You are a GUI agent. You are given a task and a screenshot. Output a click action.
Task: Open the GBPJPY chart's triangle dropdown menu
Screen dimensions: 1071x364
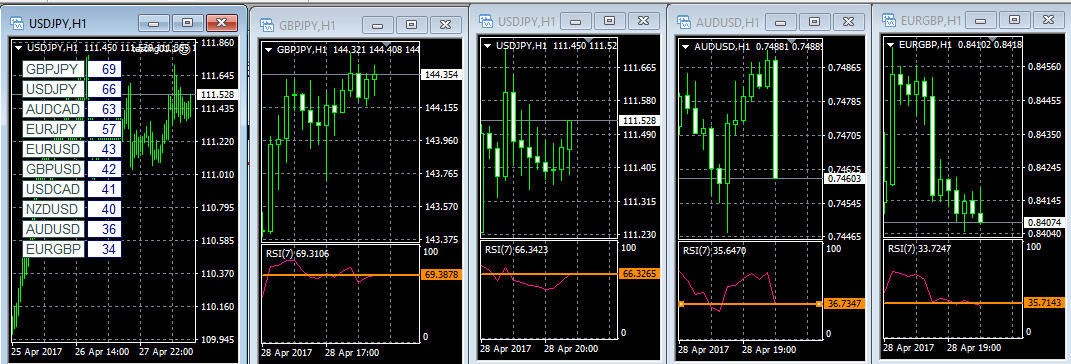(x=269, y=49)
